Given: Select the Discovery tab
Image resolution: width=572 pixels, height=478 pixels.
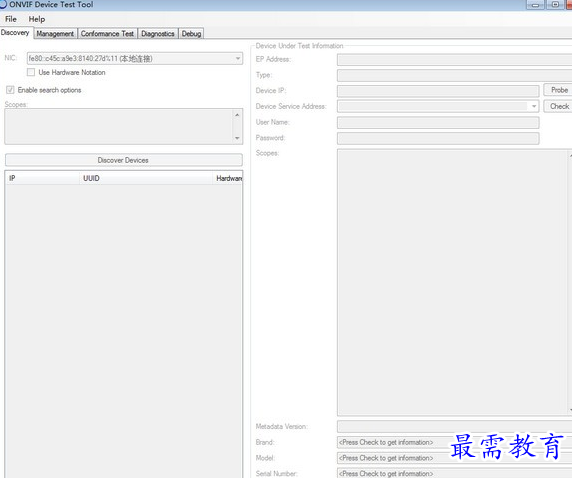Looking at the screenshot, I should pos(15,32).
